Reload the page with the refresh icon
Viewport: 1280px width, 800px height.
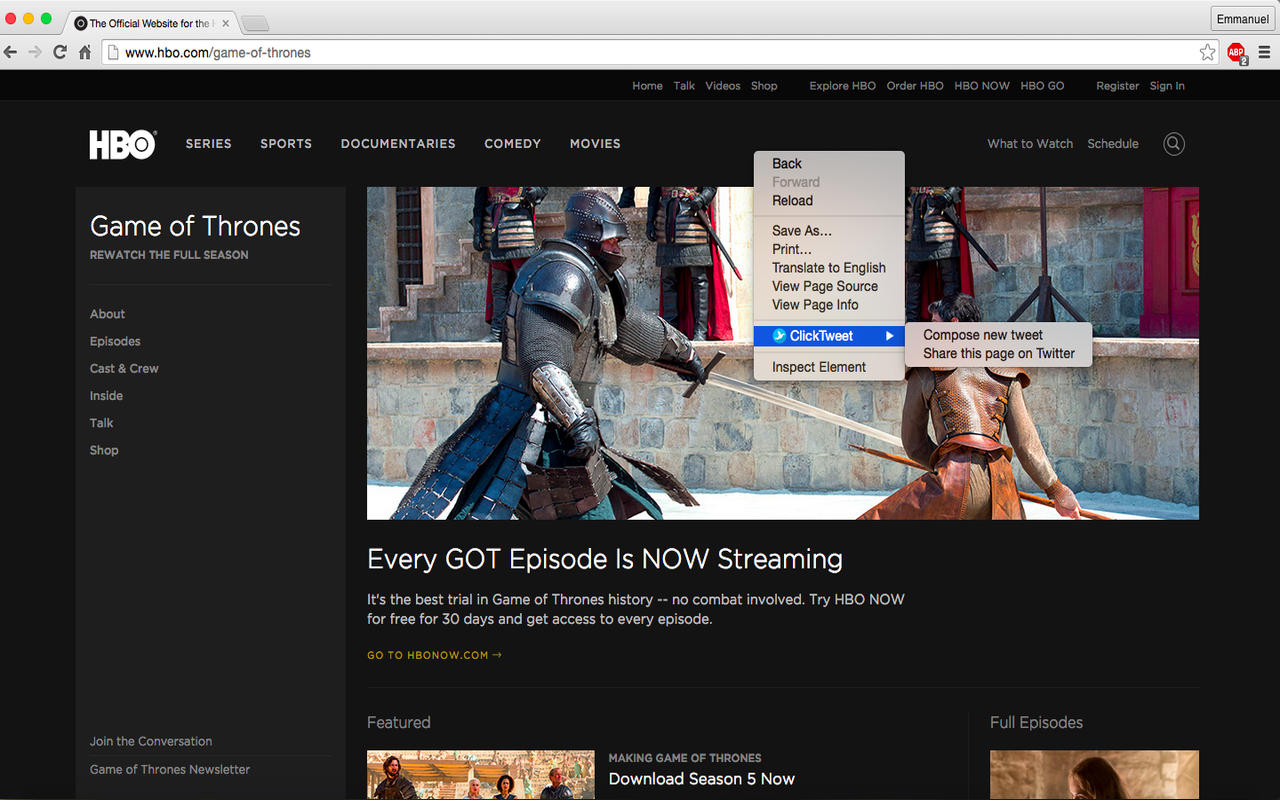click(x=60, y=52)
